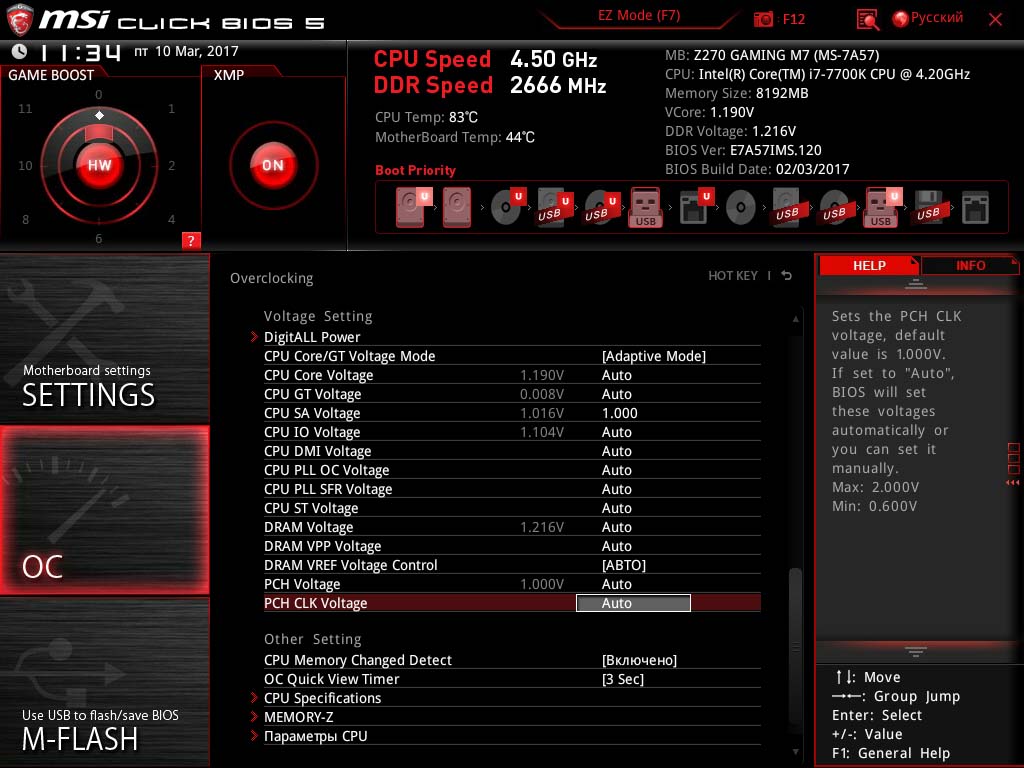Open CPU Core/GT Voltage Mode [Adaptive Mode]
The height and width of the screenshot is (768, 1024).
tap(654, 356)
